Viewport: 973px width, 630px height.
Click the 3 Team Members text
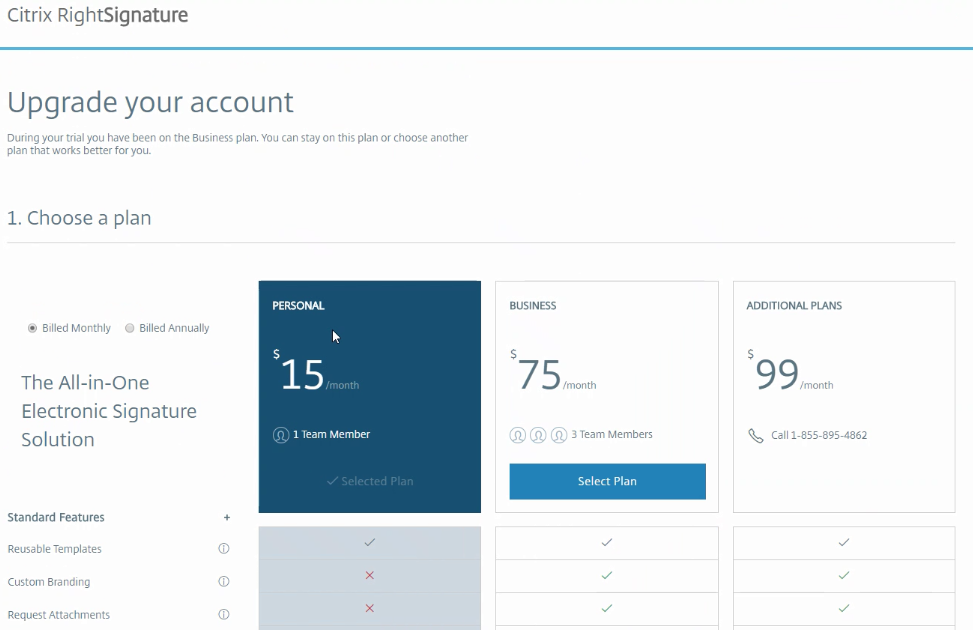click(x=612, y=434)
